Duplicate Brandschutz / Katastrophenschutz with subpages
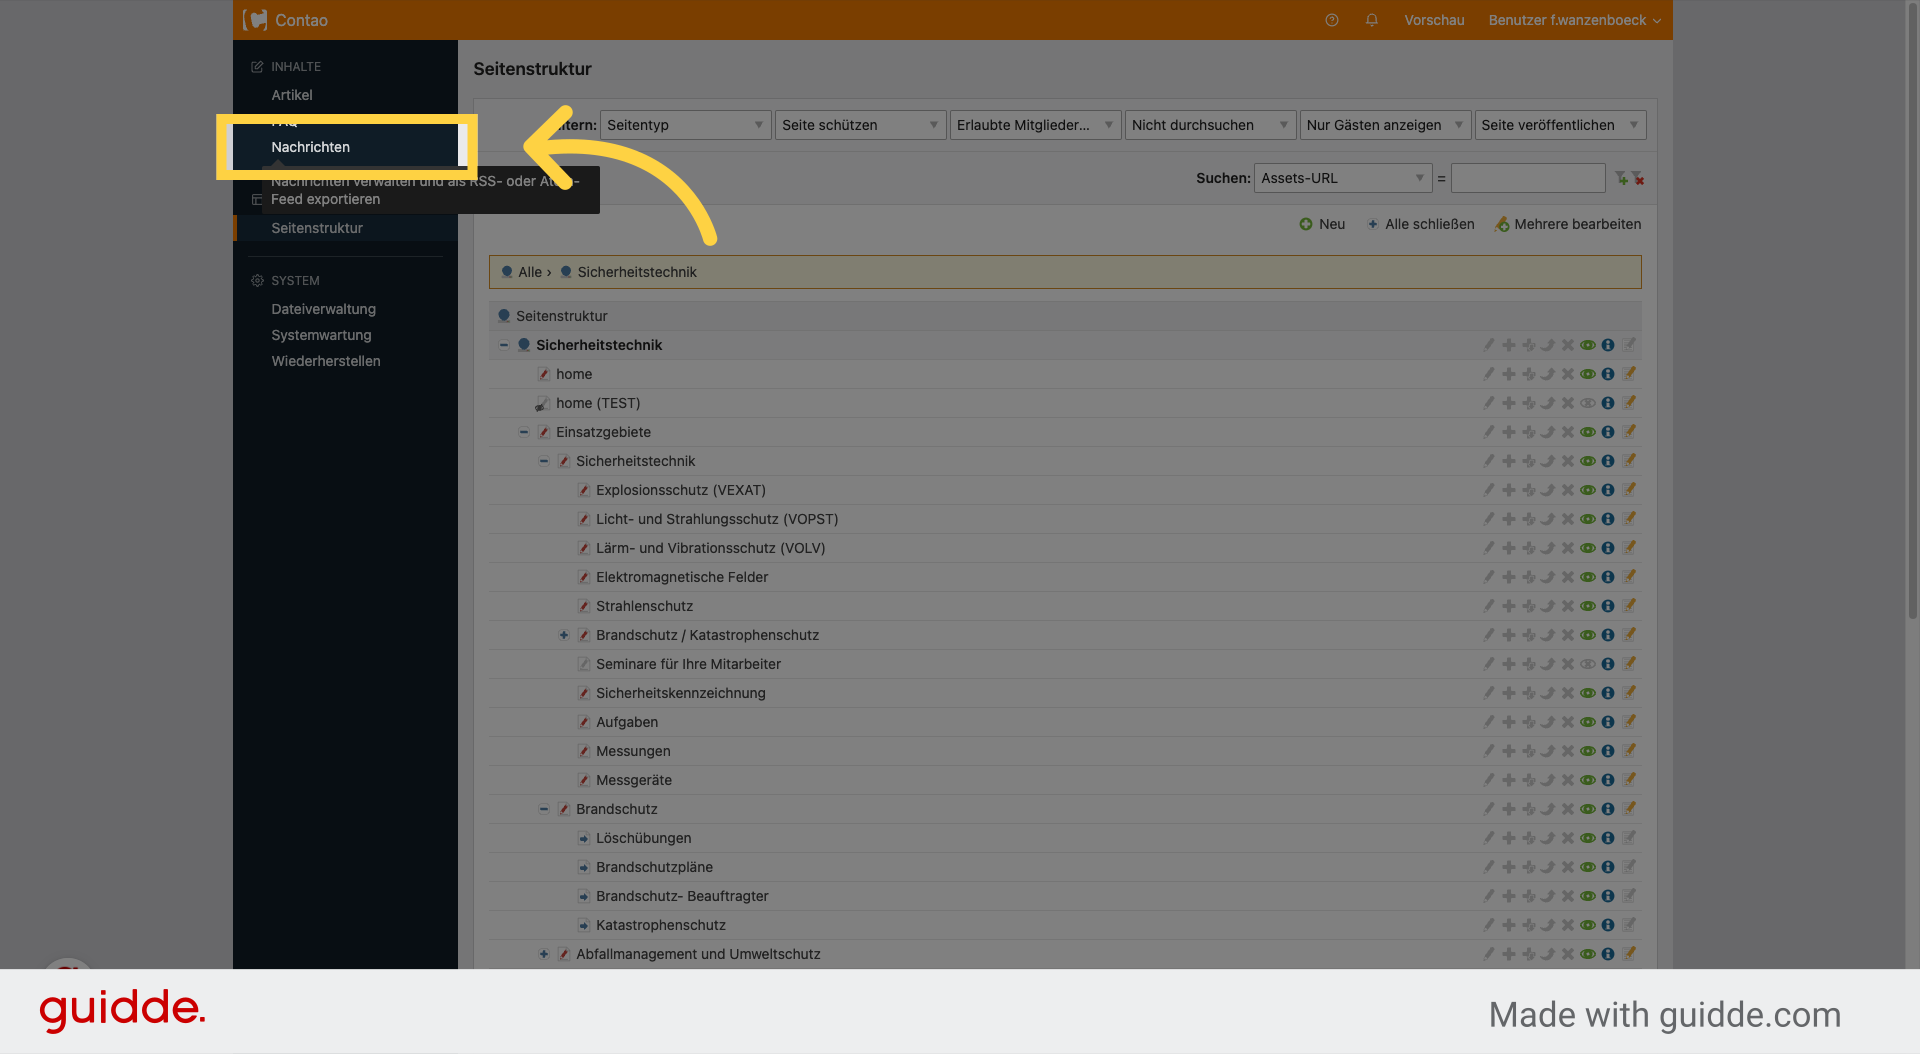The width and height of the screenshot is (1920, 1054). pos(1529,635)
